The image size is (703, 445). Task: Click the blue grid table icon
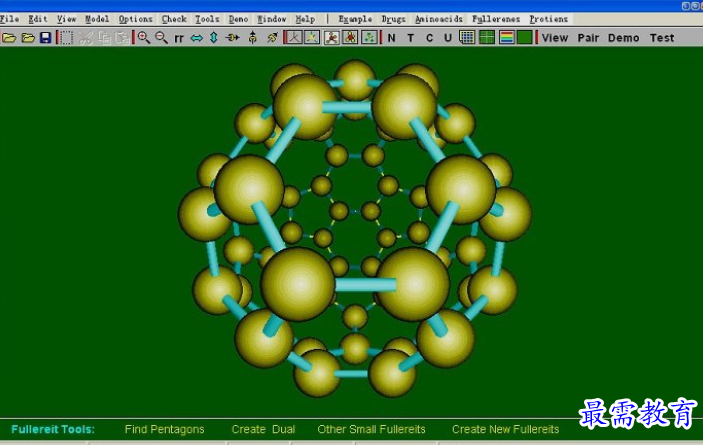467,38
